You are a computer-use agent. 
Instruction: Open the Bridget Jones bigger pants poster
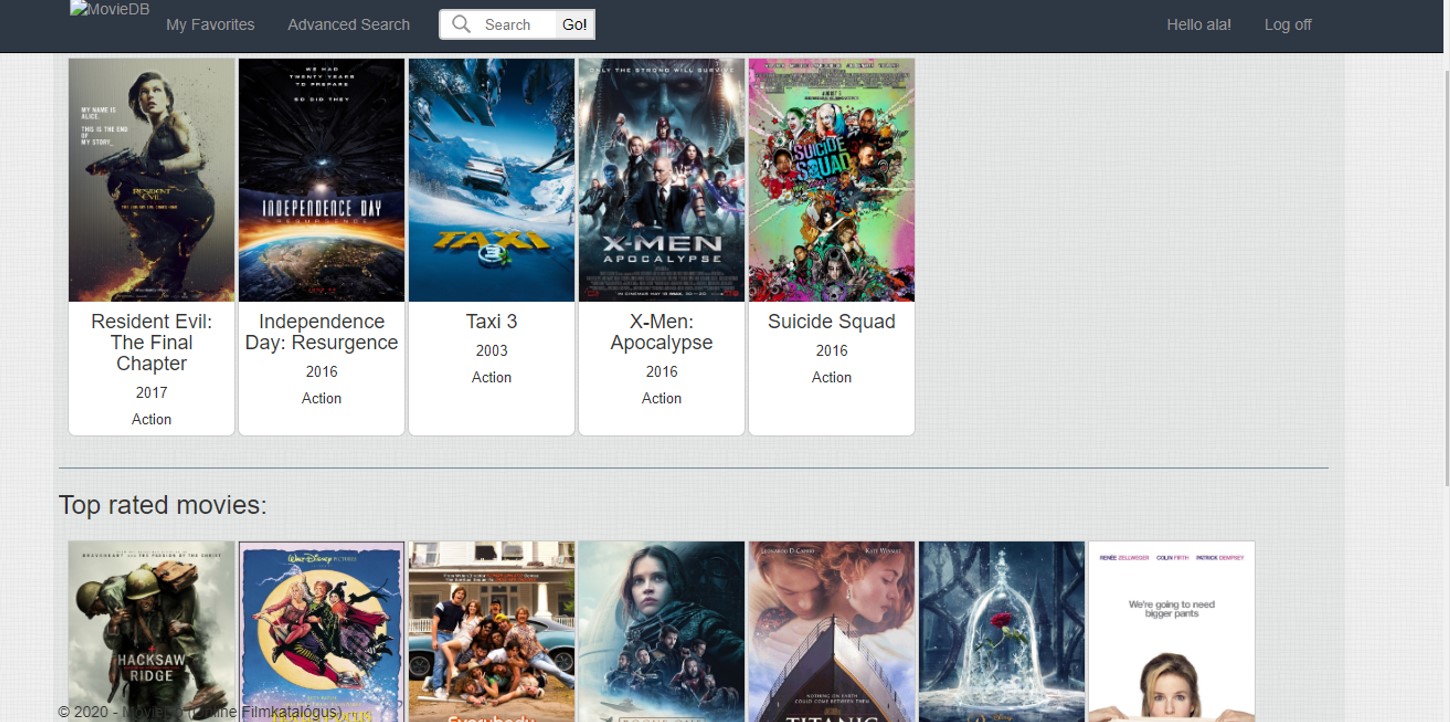coord(1172,632)
